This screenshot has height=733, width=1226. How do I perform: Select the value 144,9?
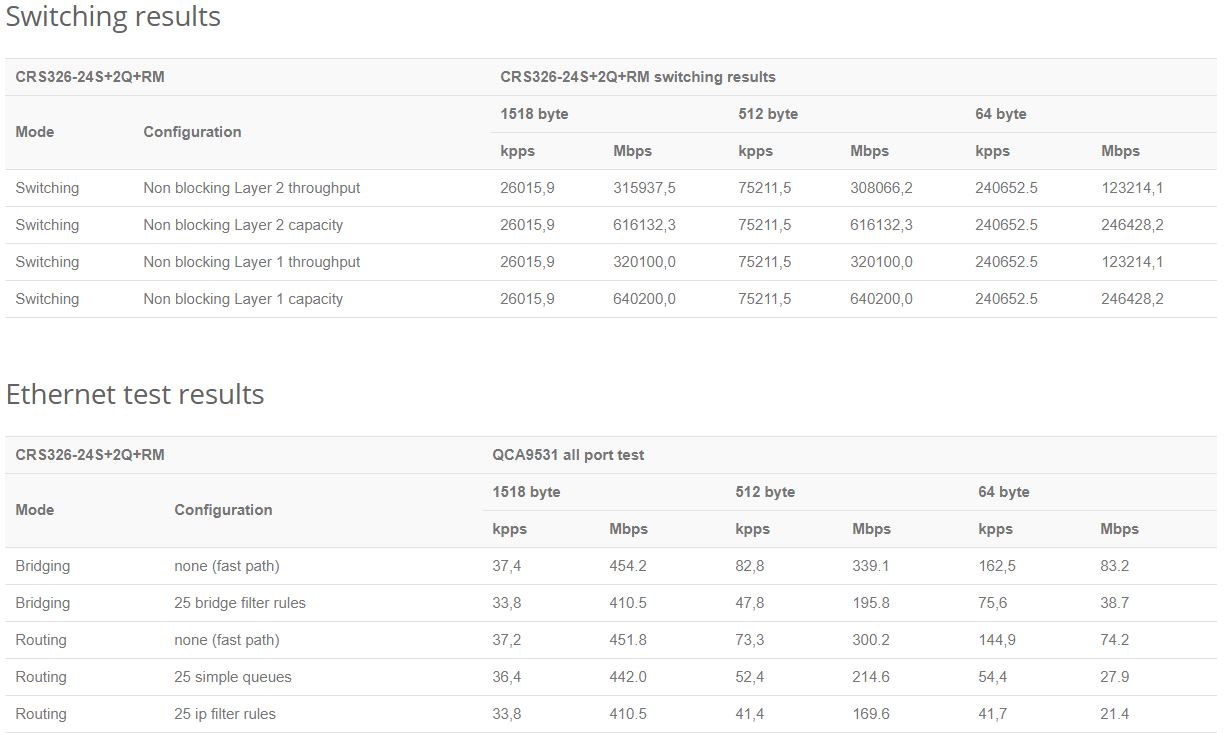(997, 640)
